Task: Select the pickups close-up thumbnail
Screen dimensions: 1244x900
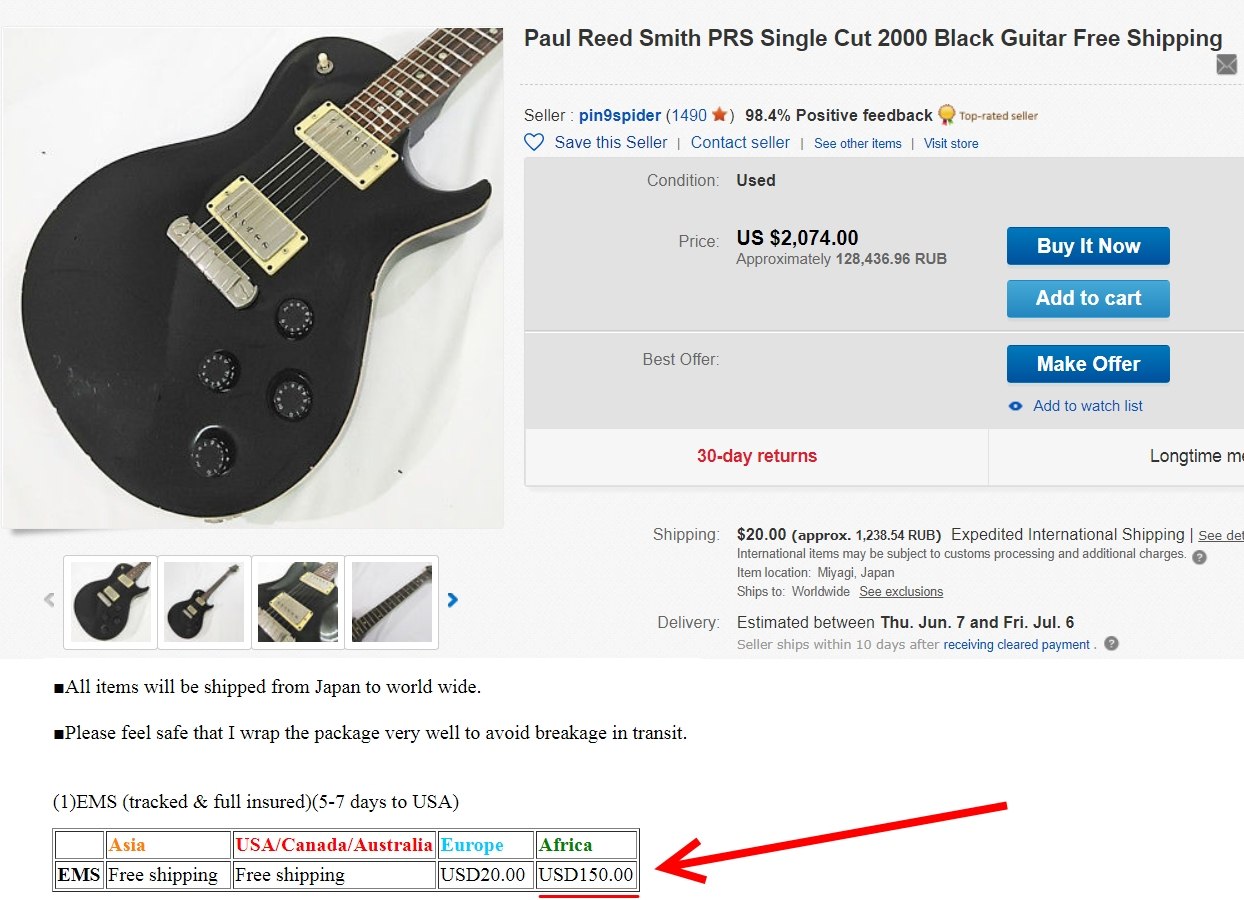Action: tap(298, 602)
